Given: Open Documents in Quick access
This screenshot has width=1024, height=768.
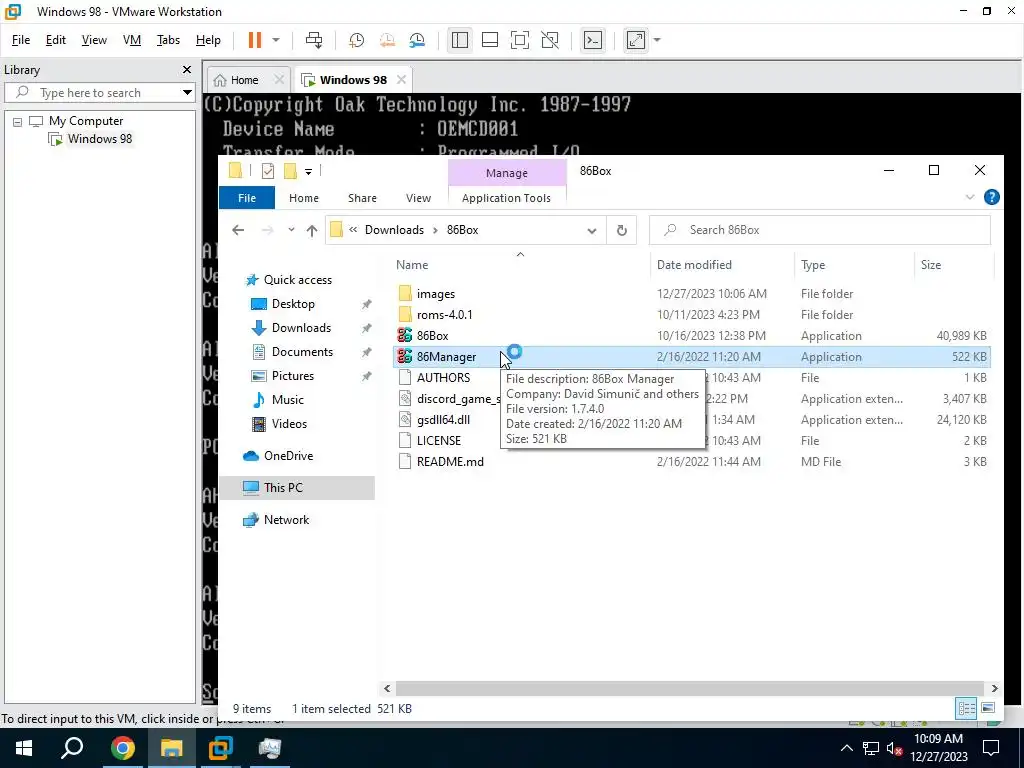Looking at the screenshot, I should click(x=302, y=352).
